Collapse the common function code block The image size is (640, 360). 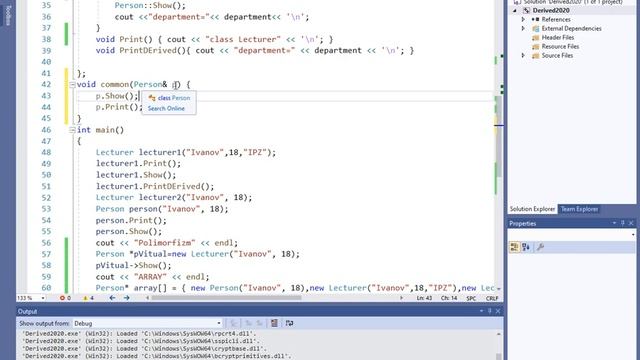(72, 85)
